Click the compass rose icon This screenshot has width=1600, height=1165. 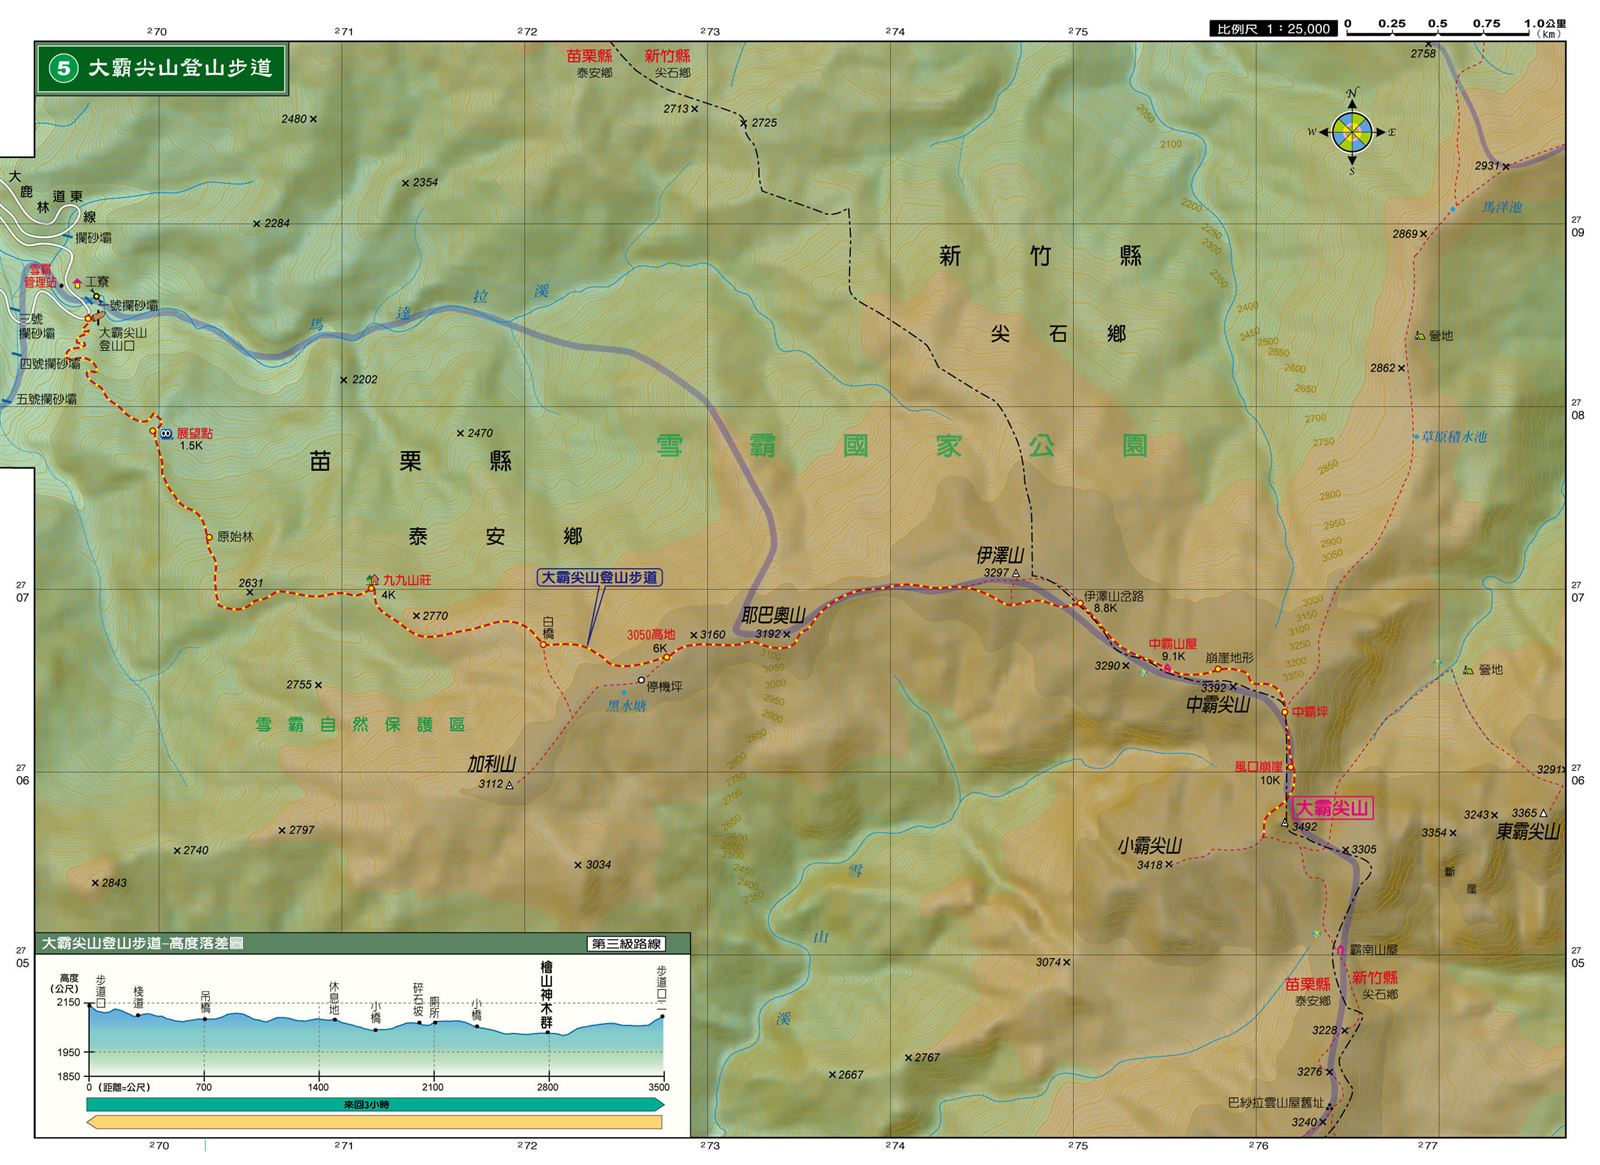pos(1352,131)
